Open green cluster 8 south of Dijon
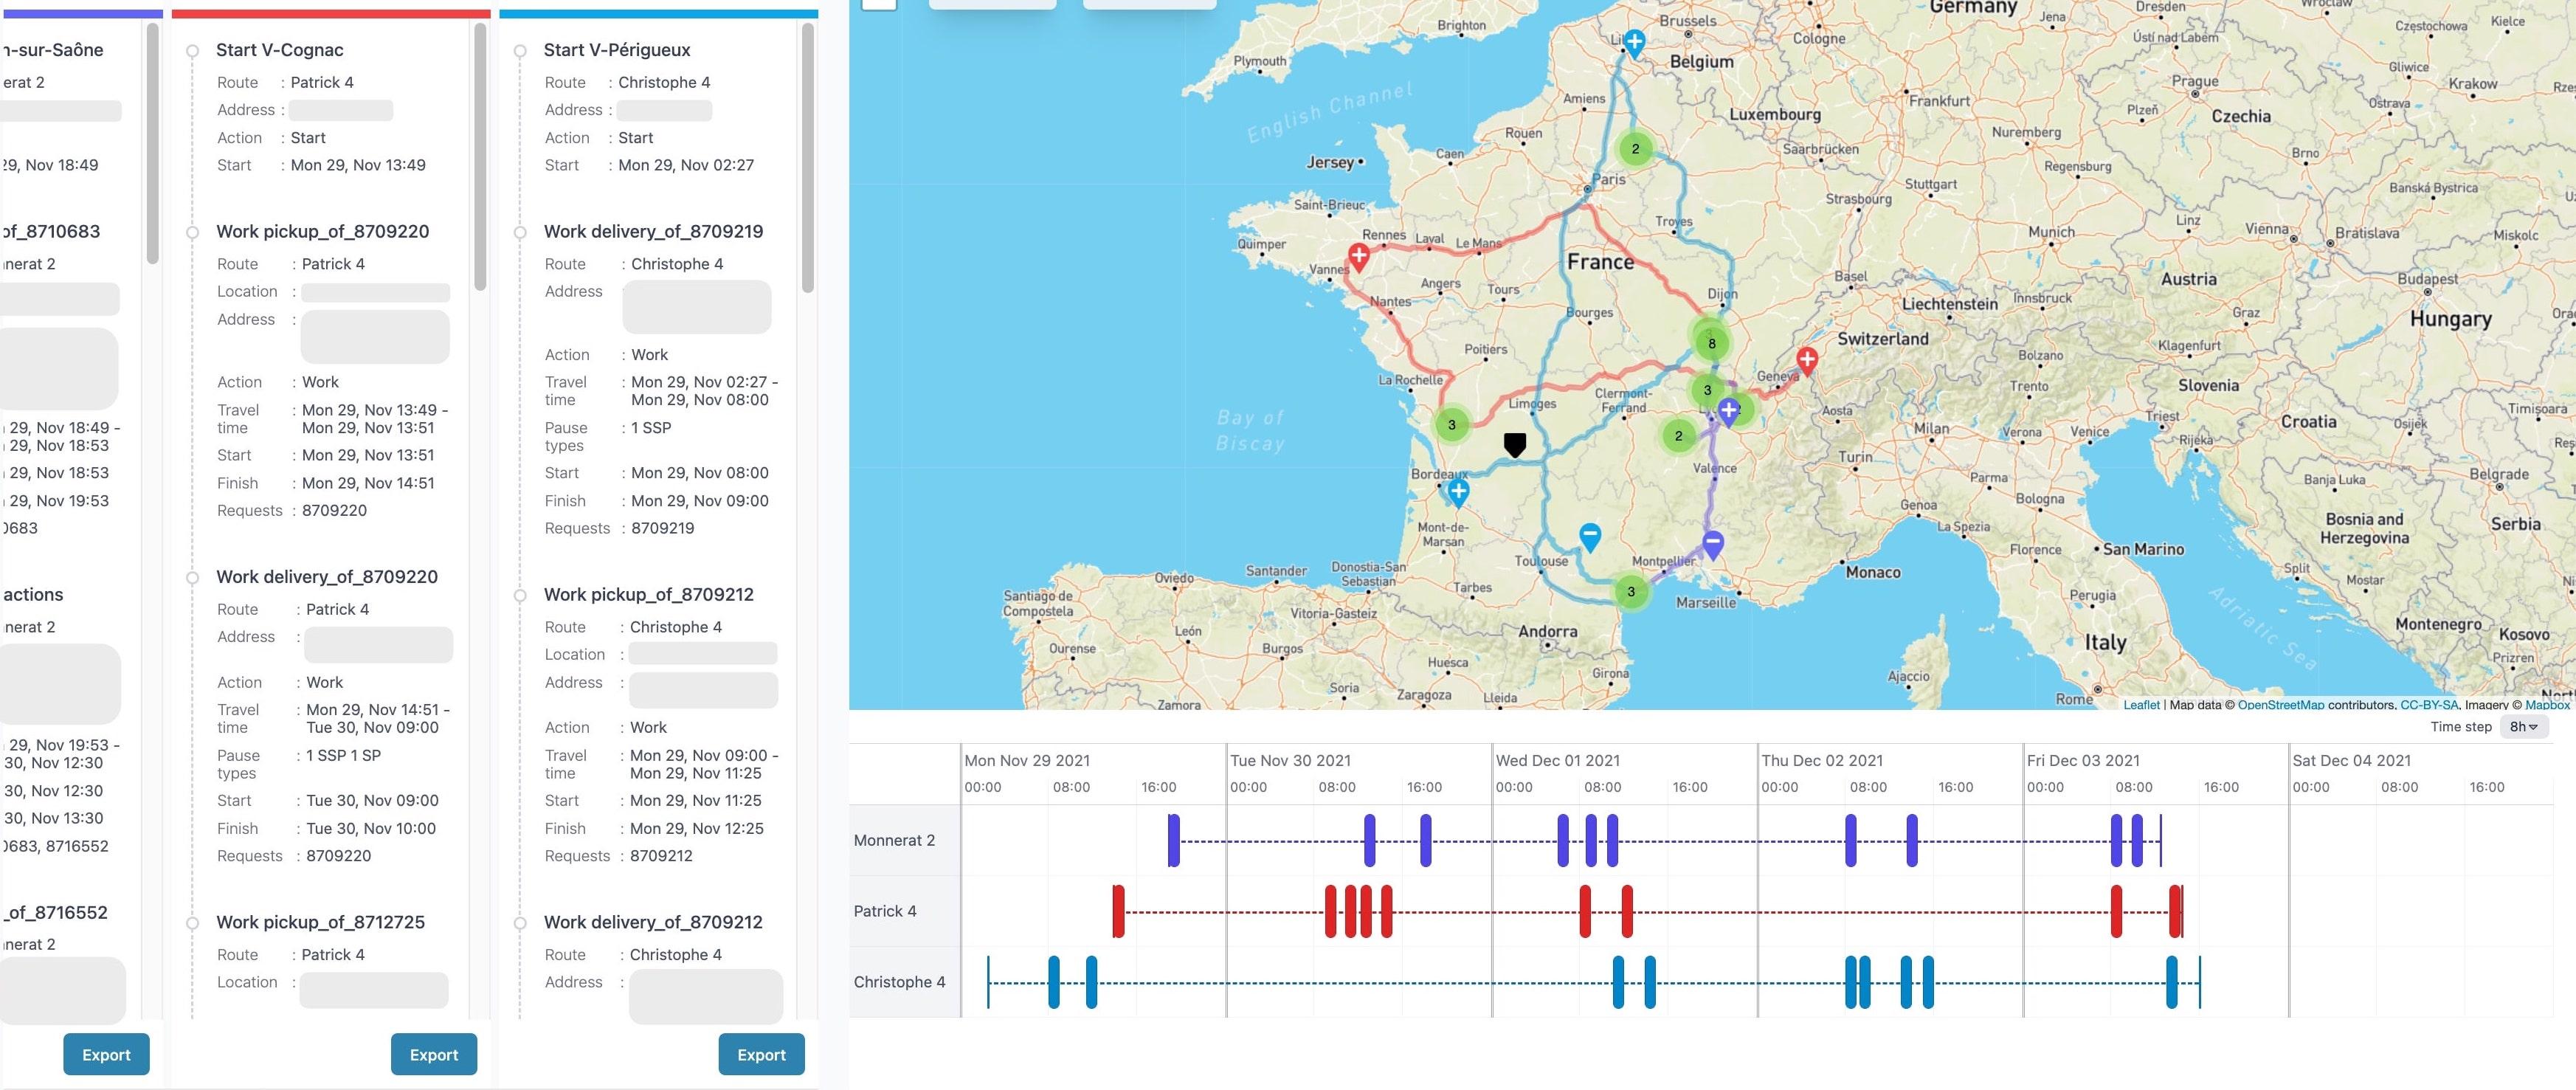The image size is (2576, 1090). 1711,343
